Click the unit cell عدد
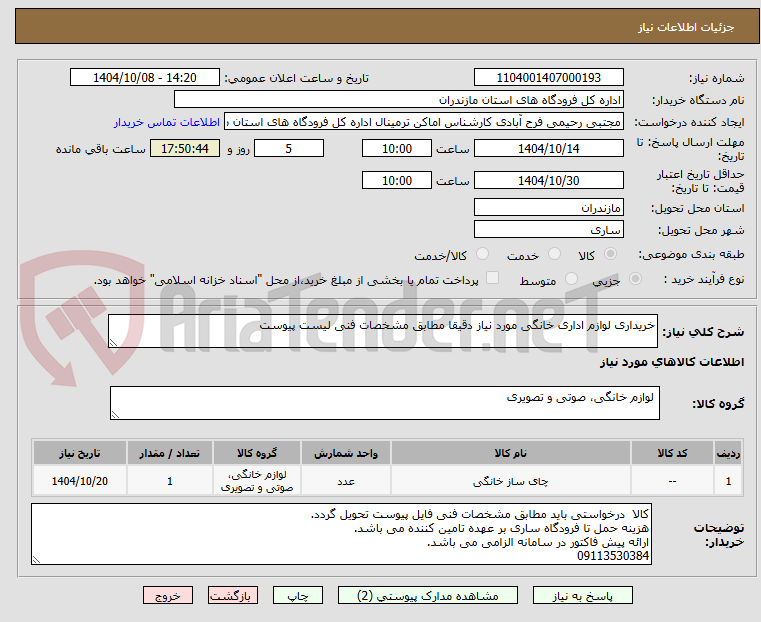 click(346, 481)
